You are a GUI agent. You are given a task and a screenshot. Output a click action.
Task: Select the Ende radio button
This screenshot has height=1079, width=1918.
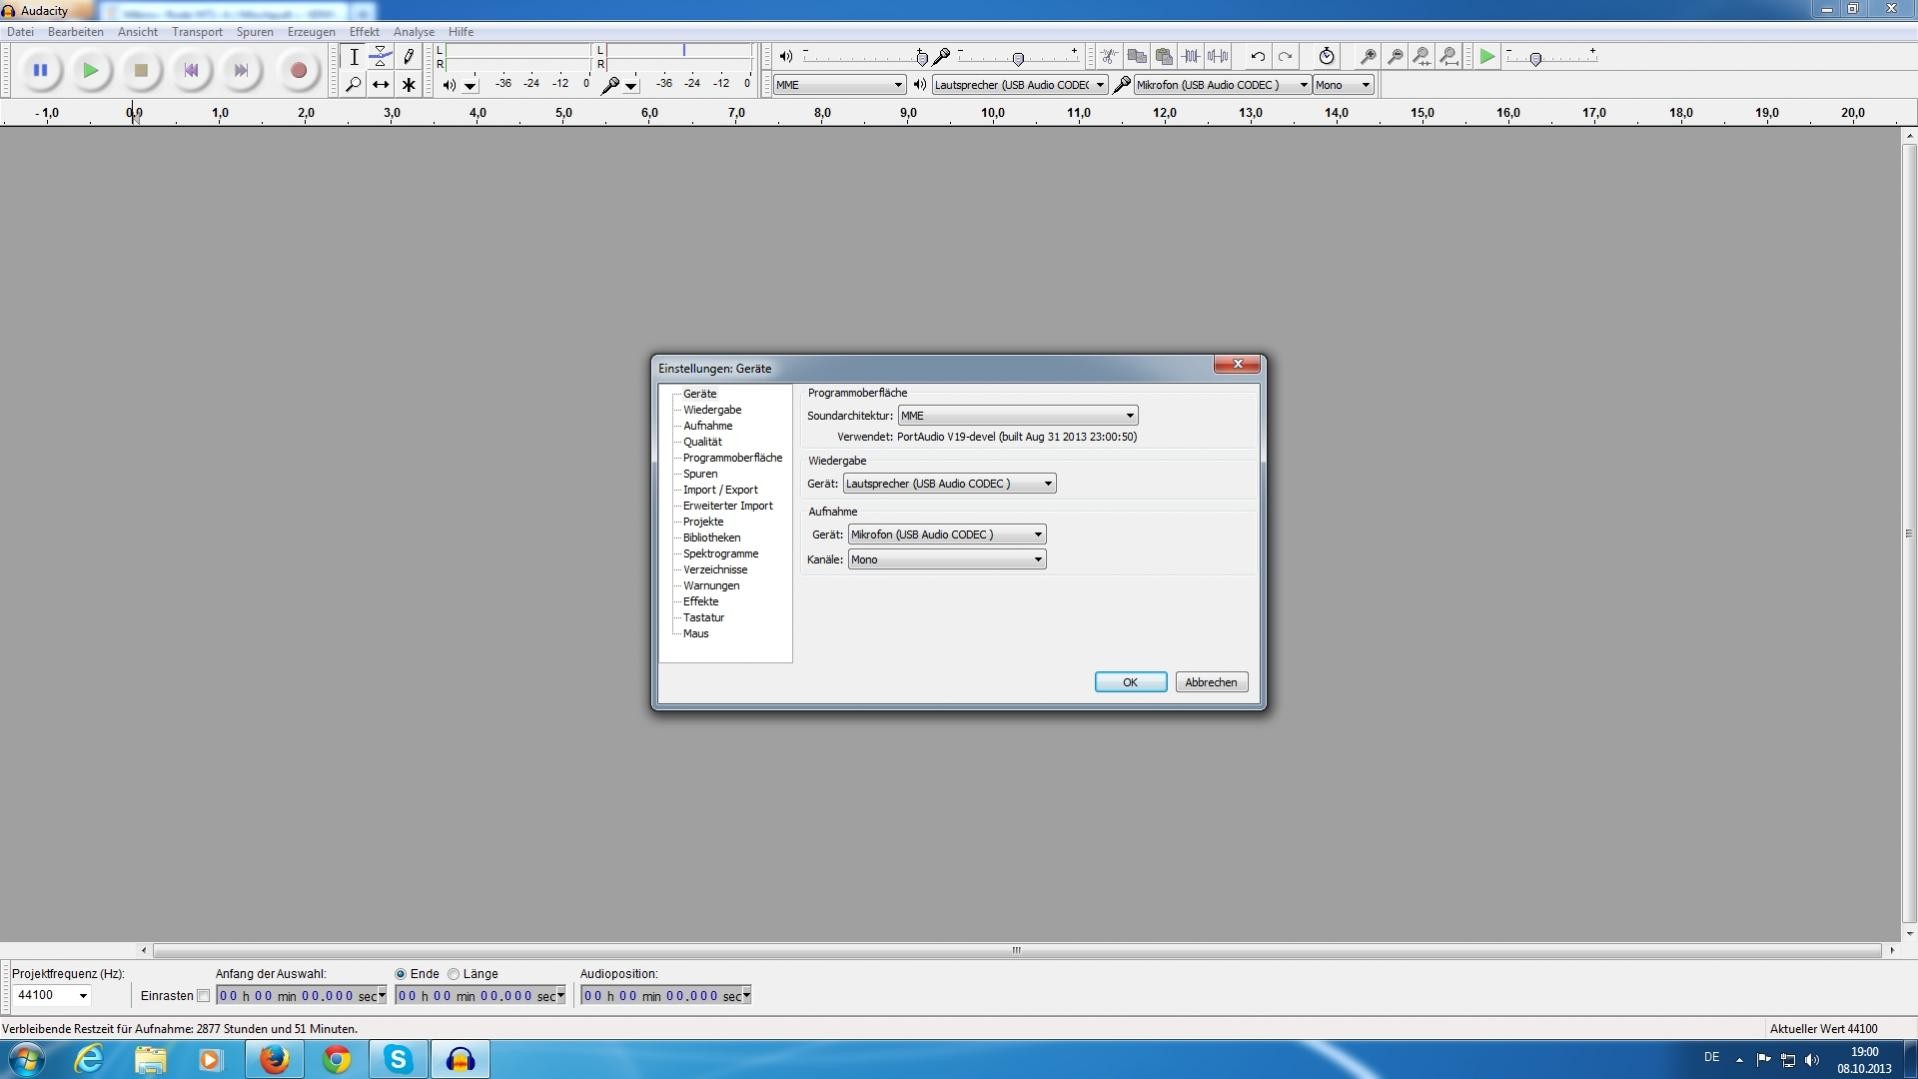point(400,974)
